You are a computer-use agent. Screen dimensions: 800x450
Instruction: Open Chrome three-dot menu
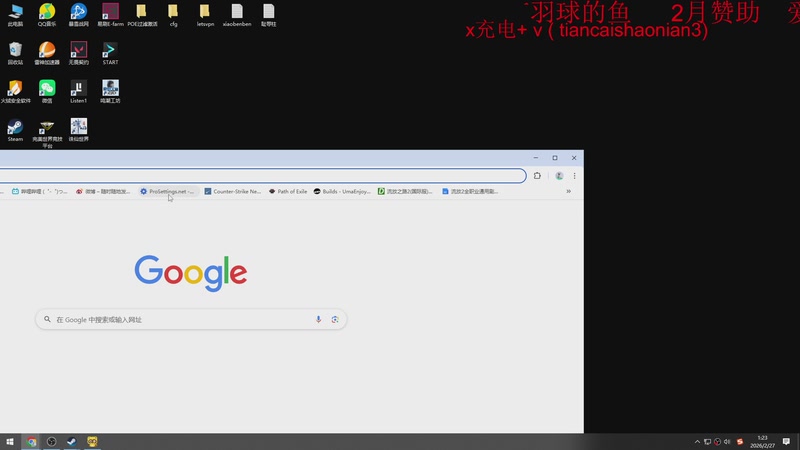(x=574, y=176)
